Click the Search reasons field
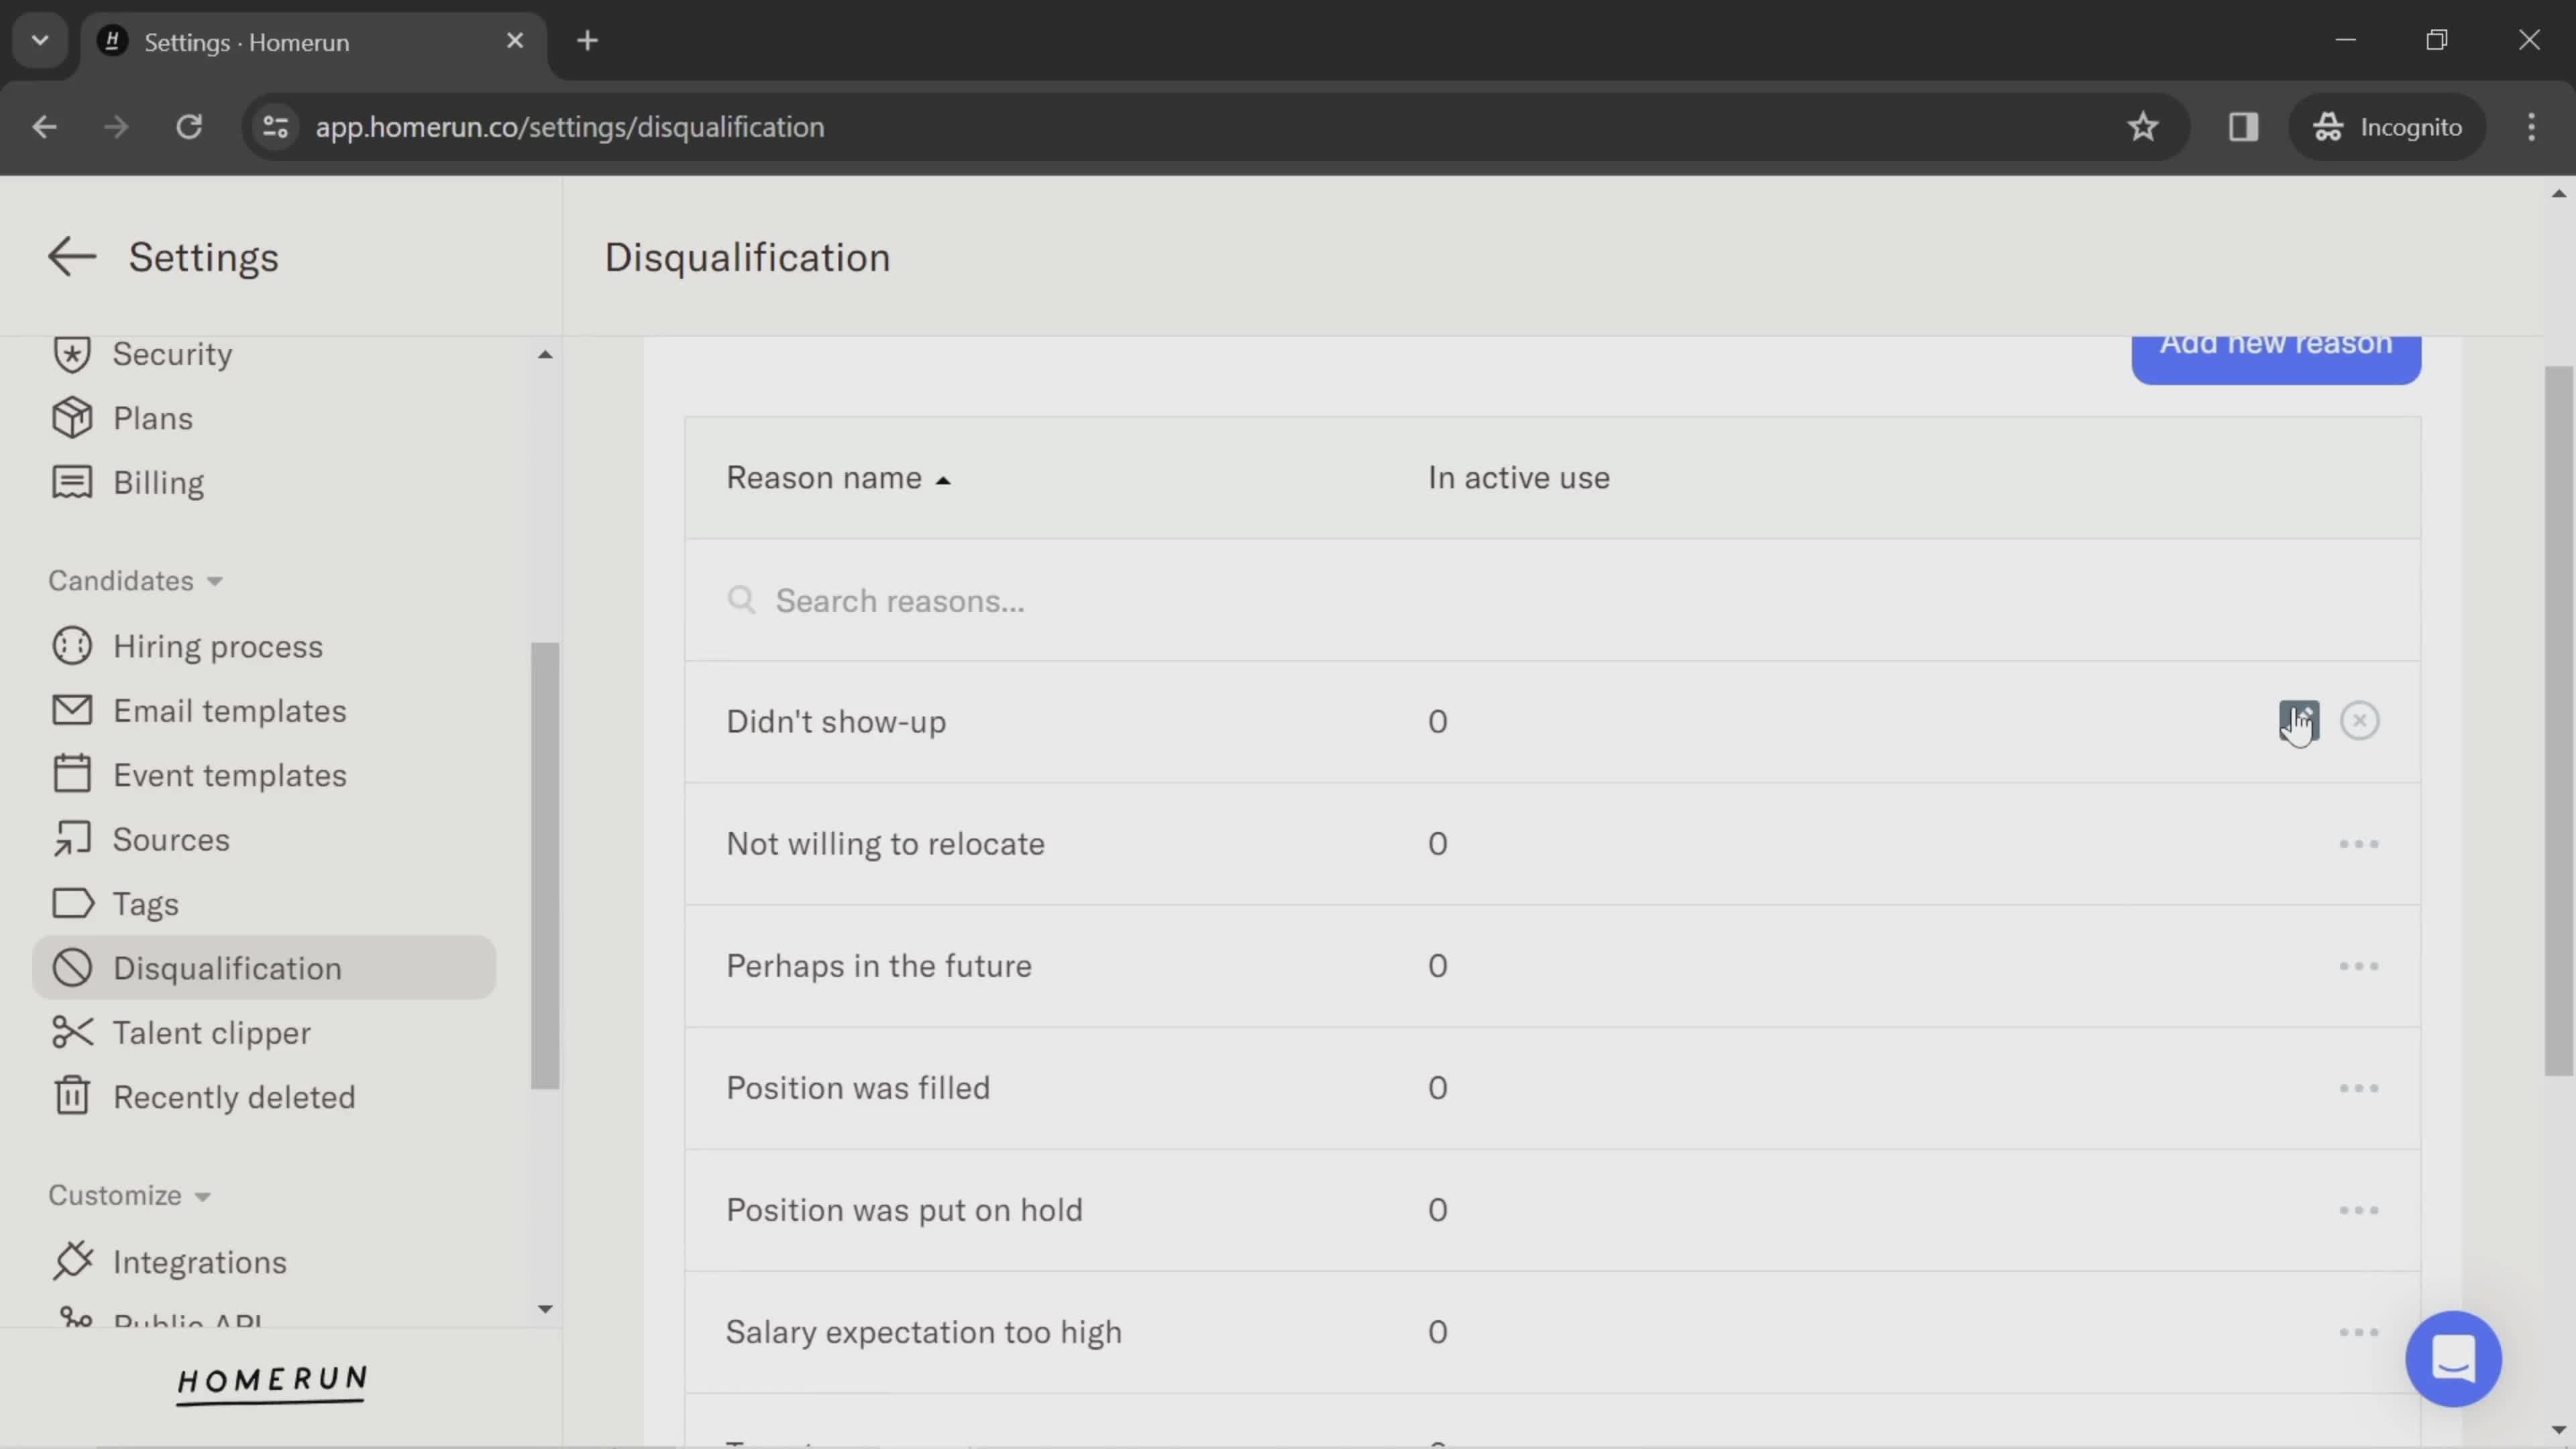The width and height of the screenshot is (2576, 1449). (x=1552, y=600)
